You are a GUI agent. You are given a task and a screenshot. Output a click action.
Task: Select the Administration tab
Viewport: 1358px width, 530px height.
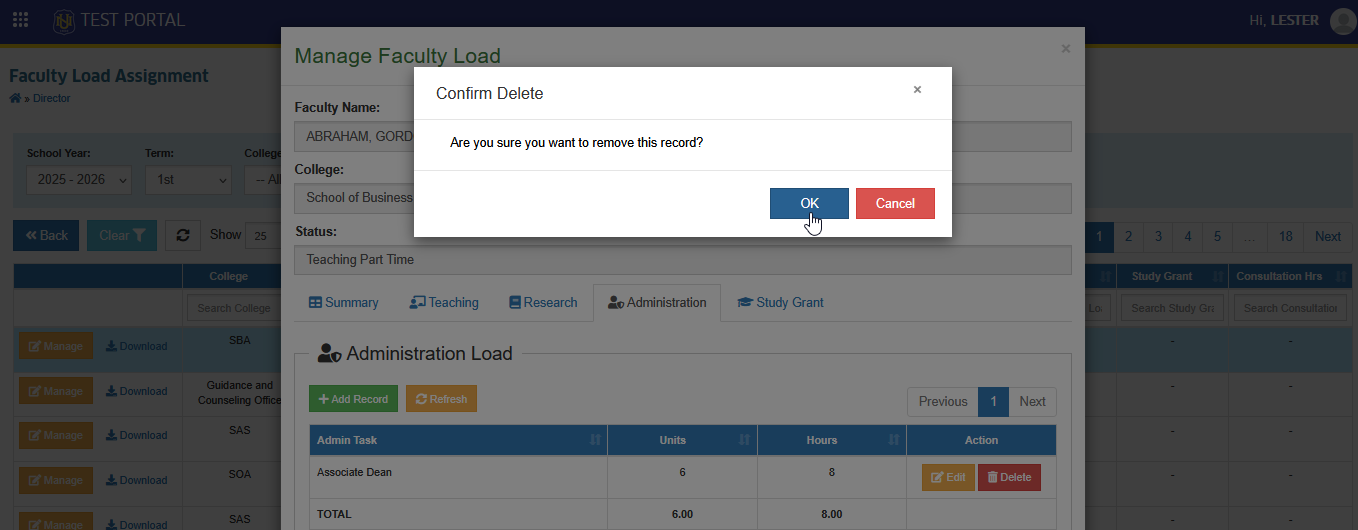[657, 302]
